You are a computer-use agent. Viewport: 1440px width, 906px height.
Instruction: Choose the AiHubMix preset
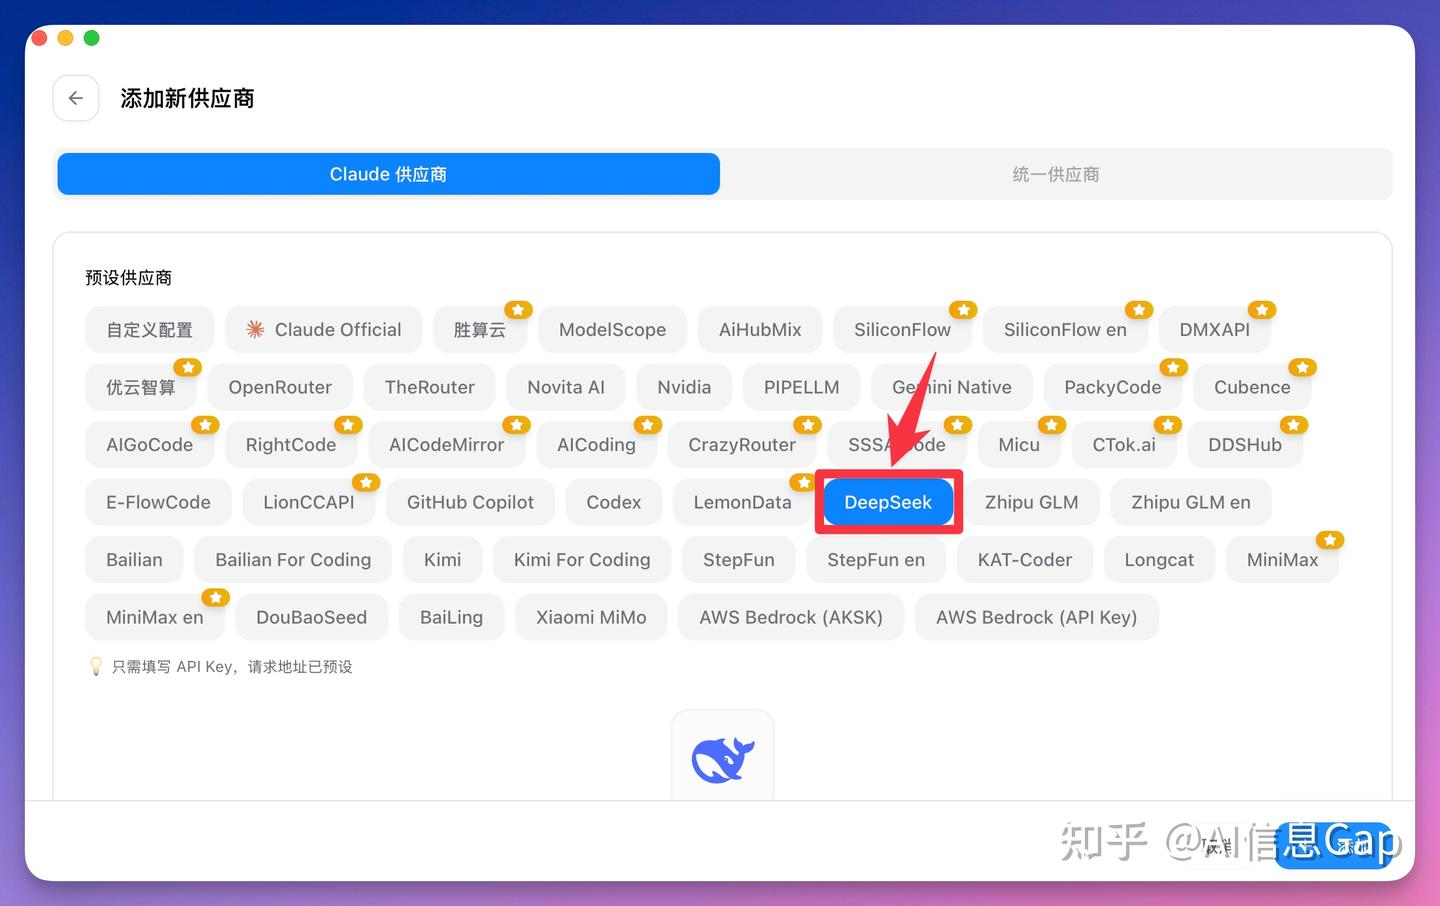click(x=760, y=330)
